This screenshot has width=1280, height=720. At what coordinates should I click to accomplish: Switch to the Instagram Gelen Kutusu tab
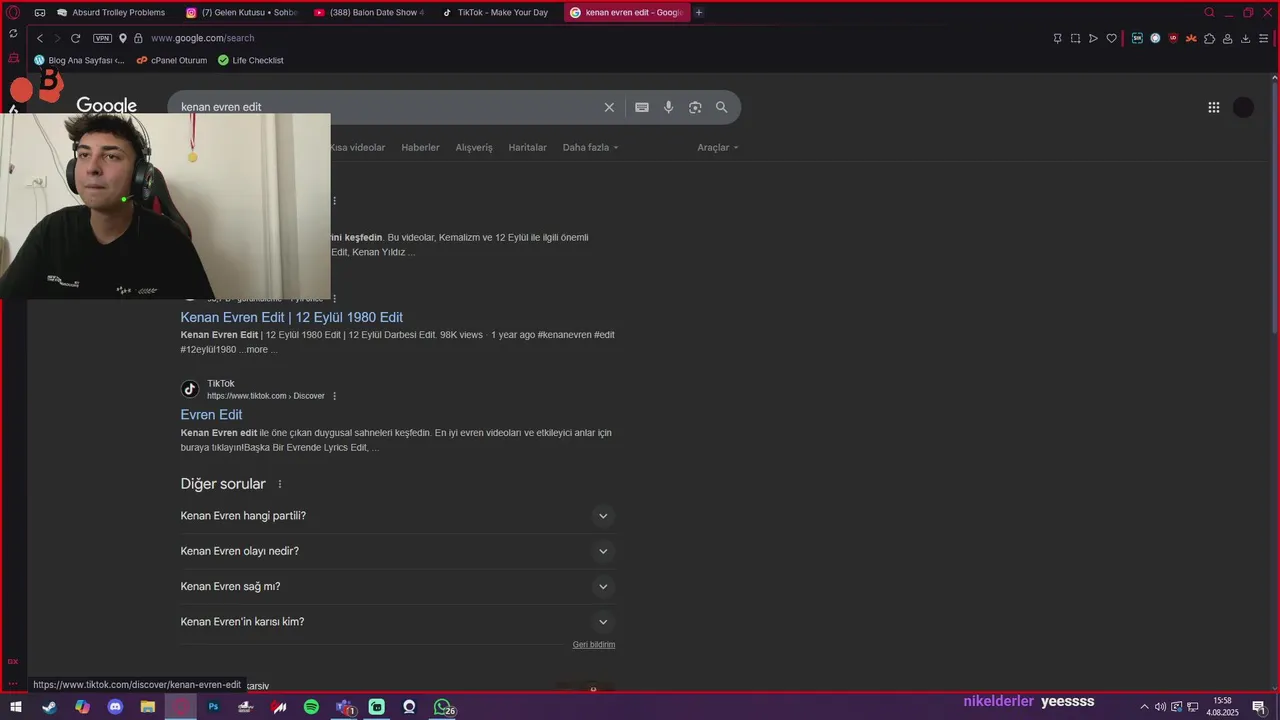[241, 13]
